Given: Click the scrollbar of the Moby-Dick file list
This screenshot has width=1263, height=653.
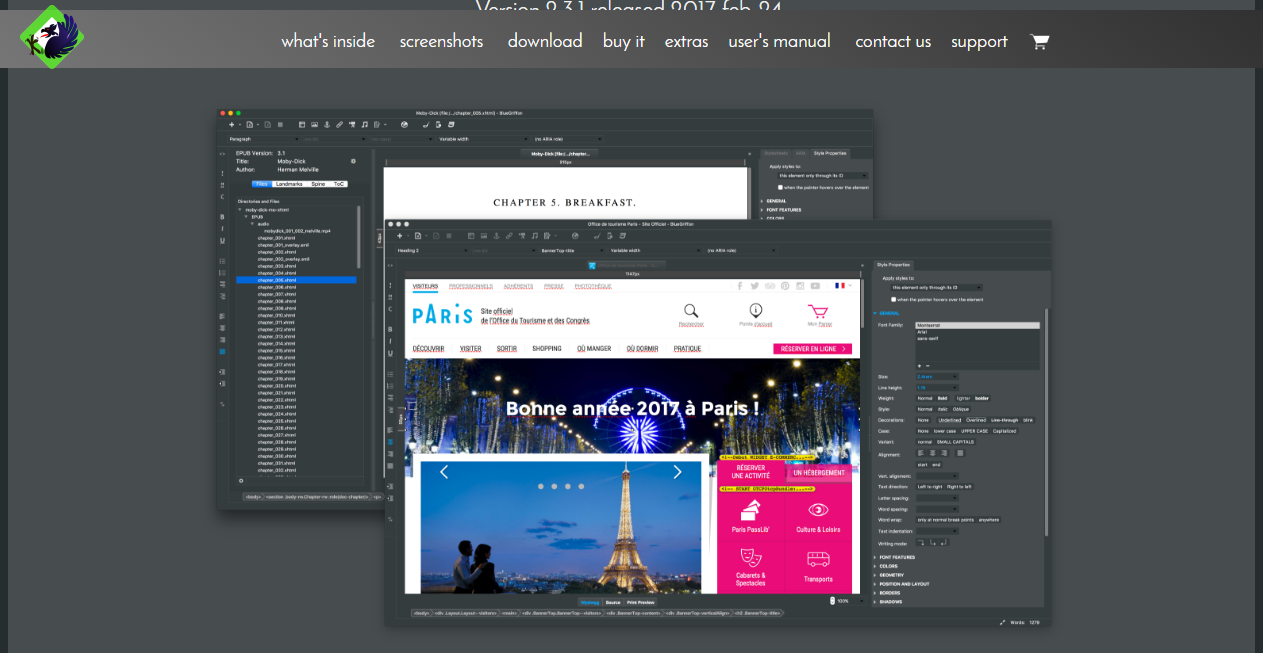Looking at the screenshot, I should point(358,237).
